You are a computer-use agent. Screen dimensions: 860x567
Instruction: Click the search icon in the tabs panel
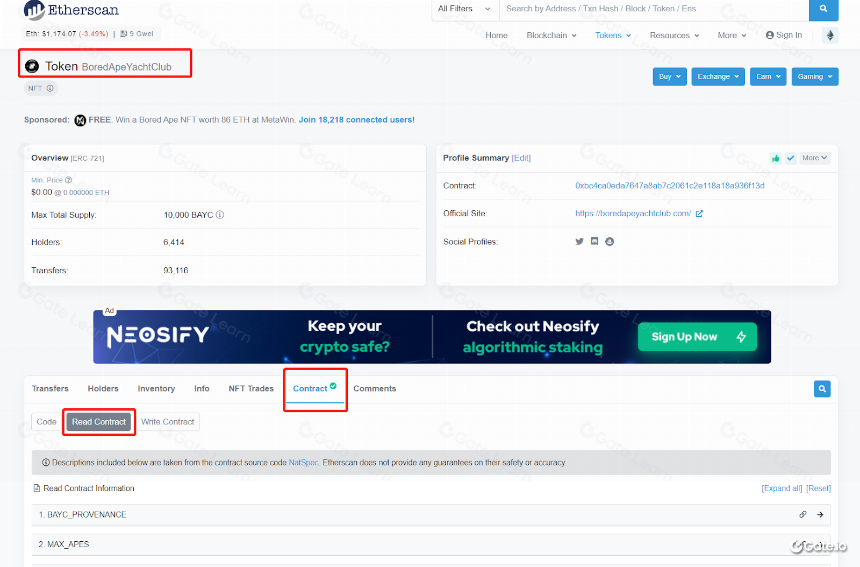click(x=822, y=389)
